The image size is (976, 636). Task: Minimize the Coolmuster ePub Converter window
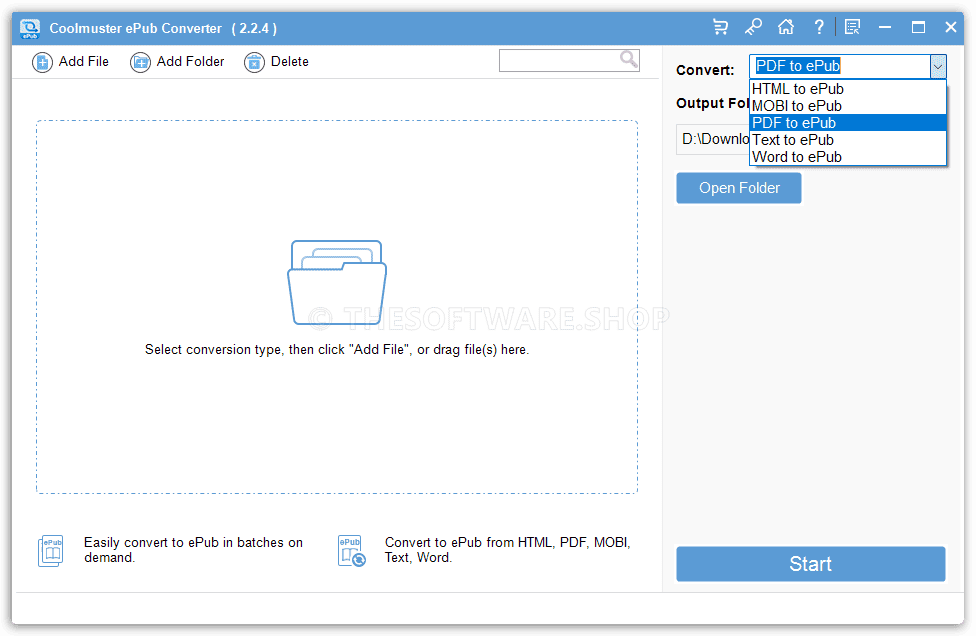[885, 27]
